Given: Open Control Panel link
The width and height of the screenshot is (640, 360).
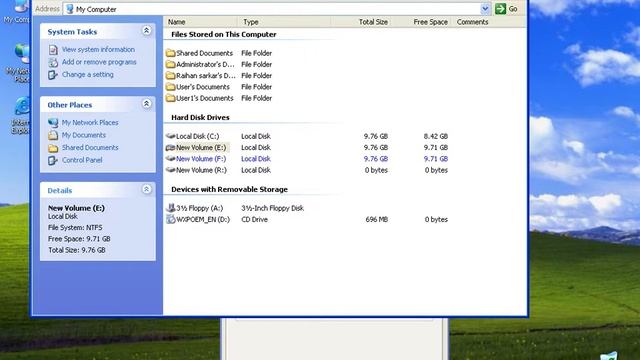Looking at the screenshot, I should tap(82, 160).
